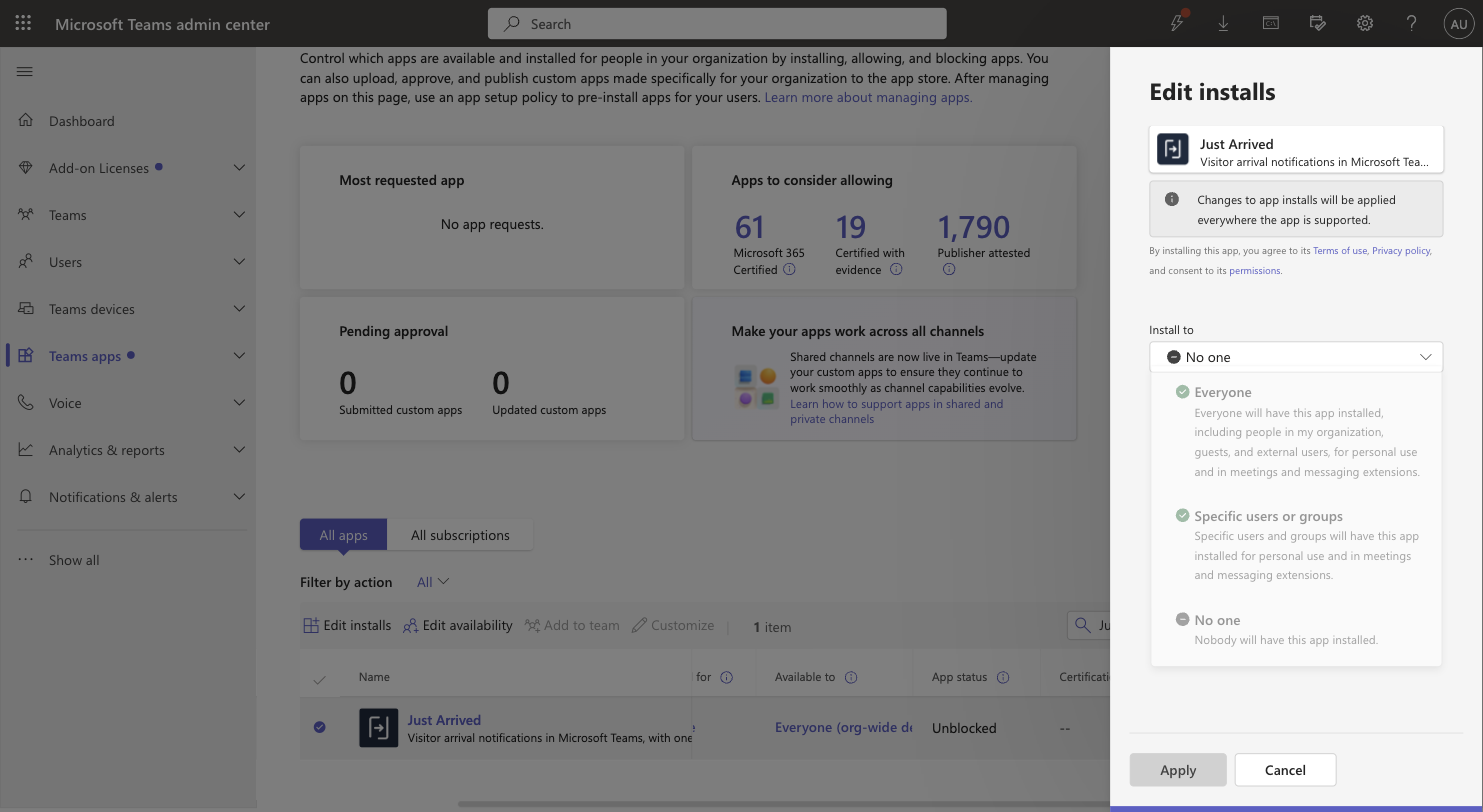Click the Apply button
This screenshot has width=1483, height=812.
point(1178,770)
